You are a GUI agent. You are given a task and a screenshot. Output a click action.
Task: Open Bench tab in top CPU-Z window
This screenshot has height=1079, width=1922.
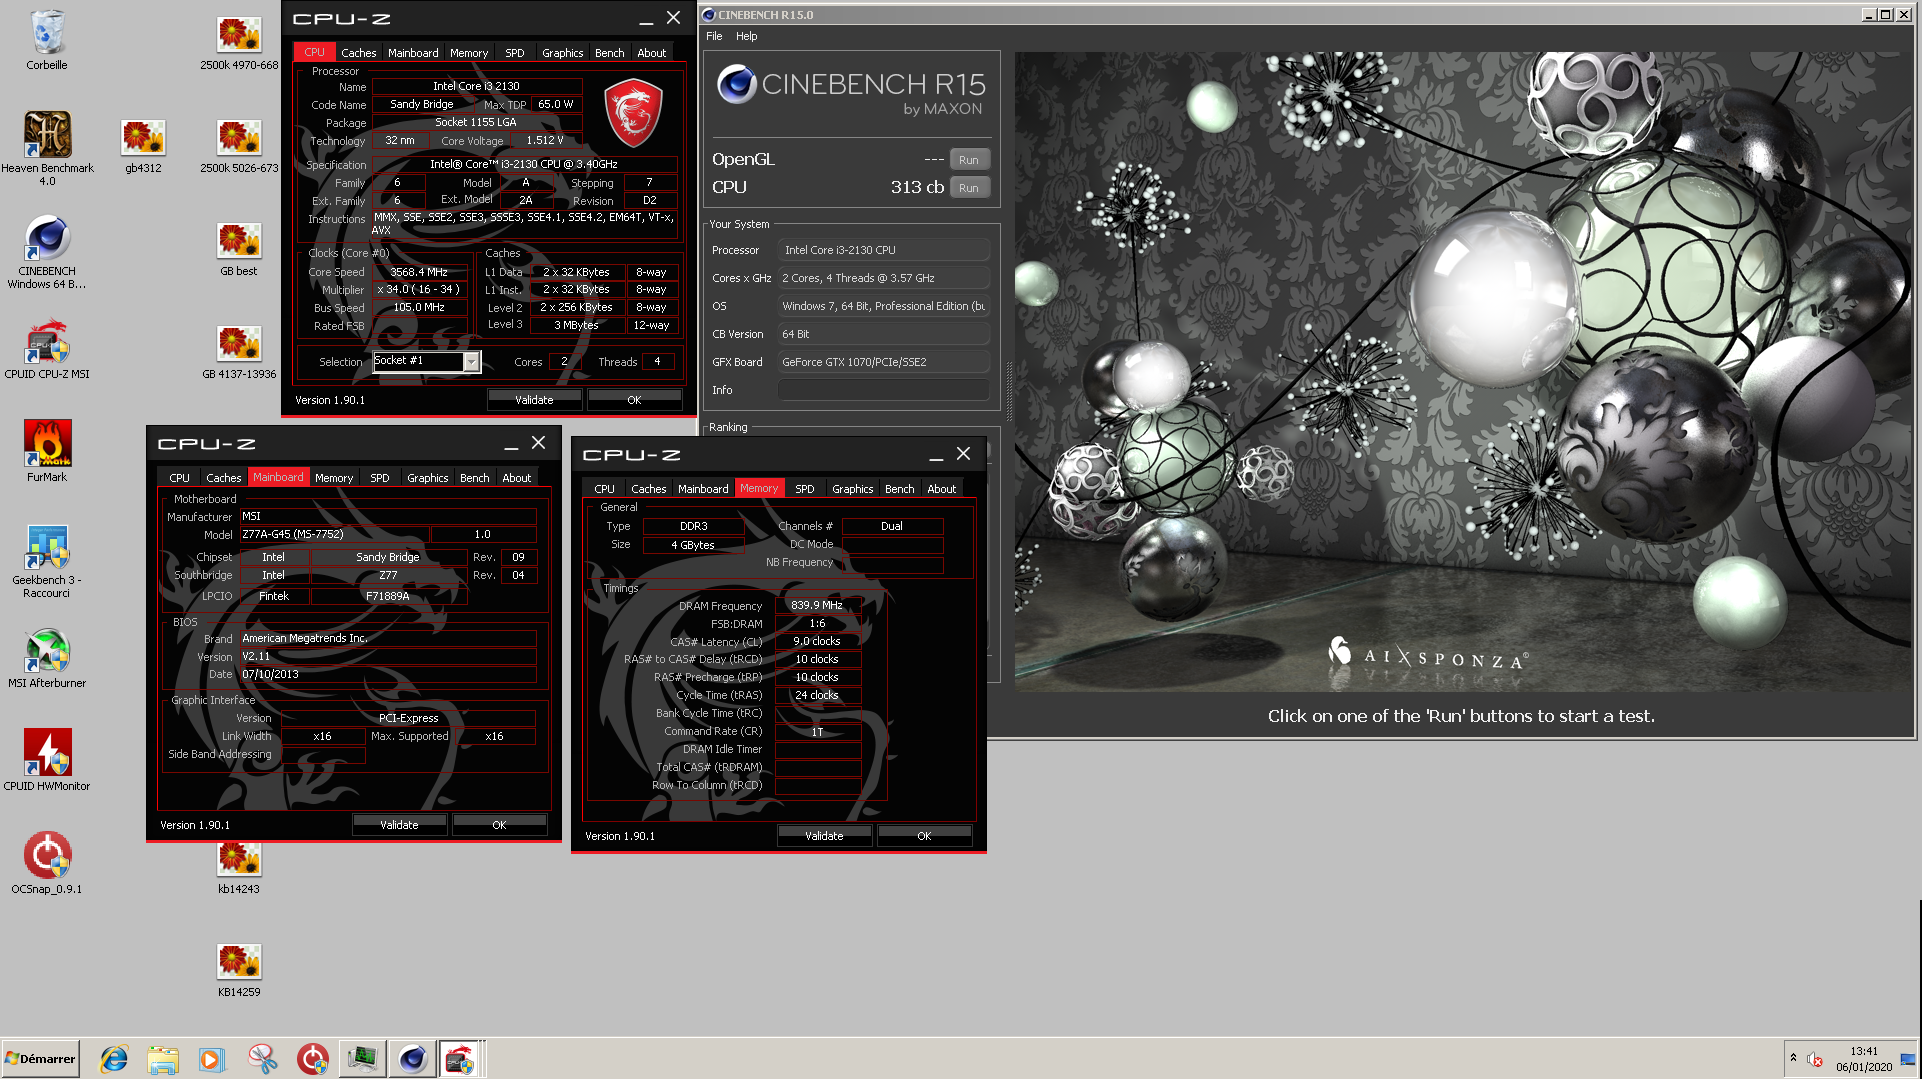click(609, 53)
